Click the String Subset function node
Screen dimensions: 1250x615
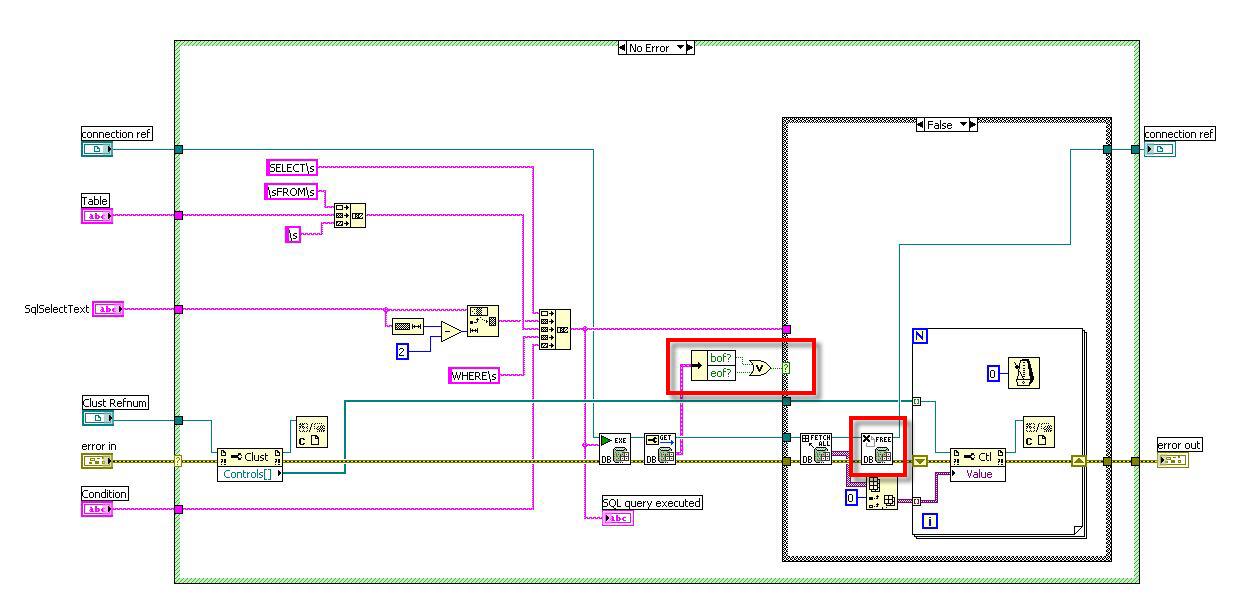(x=482, y=321)
